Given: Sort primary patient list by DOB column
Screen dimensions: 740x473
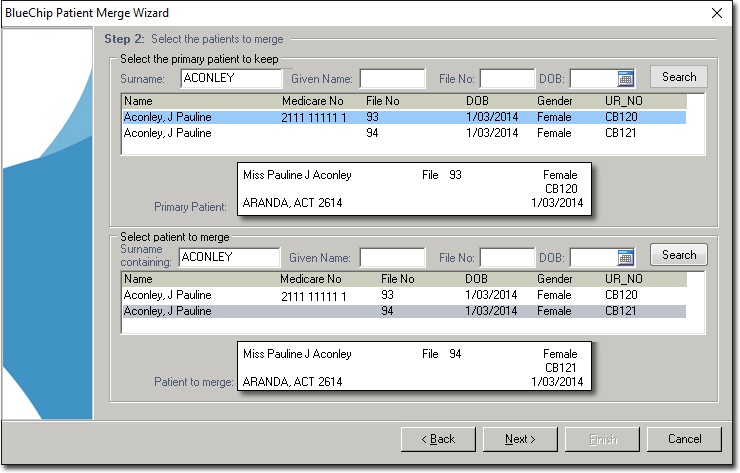Looking at the screenshot, I should pos(478,101).
